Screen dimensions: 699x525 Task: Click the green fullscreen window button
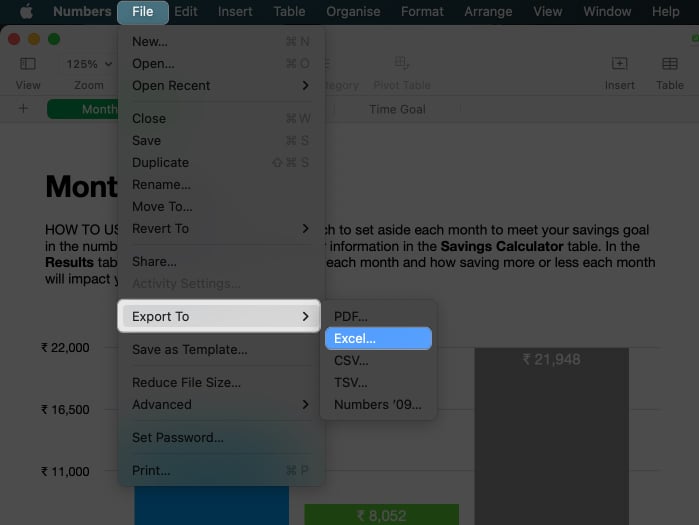[54, 39]
